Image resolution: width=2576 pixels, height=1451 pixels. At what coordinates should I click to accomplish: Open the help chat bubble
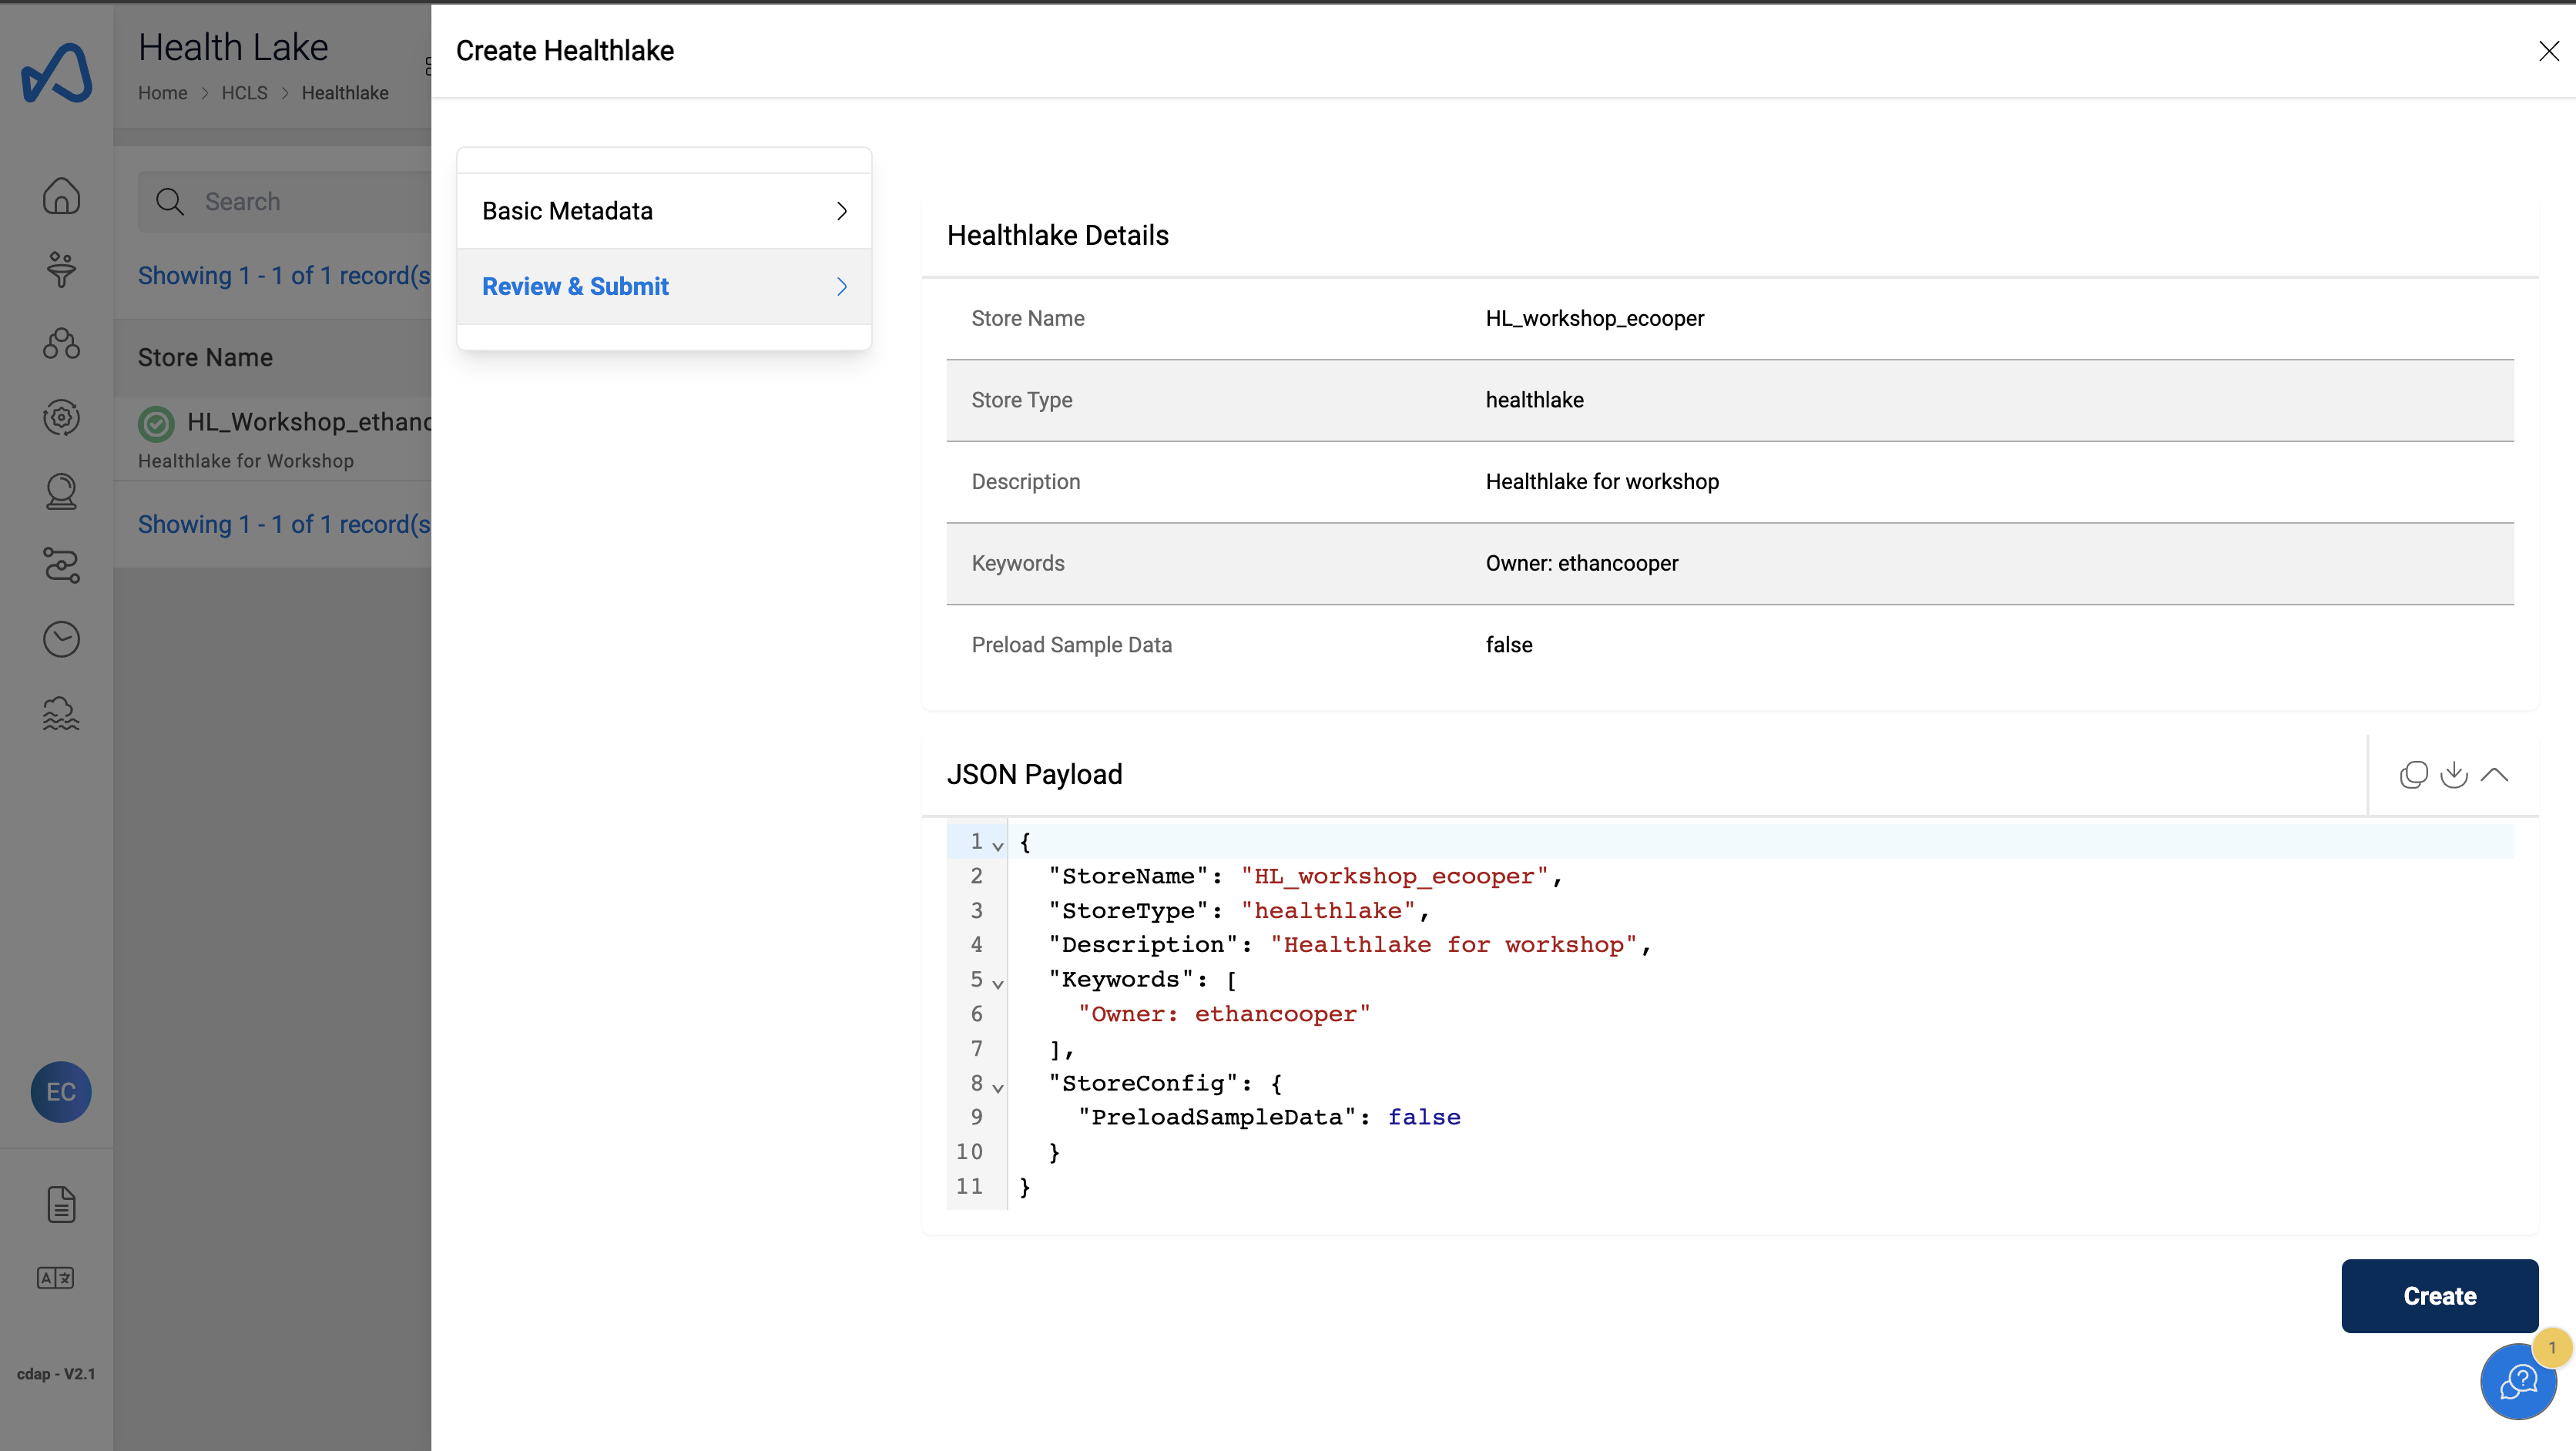pos(2518,1381)
